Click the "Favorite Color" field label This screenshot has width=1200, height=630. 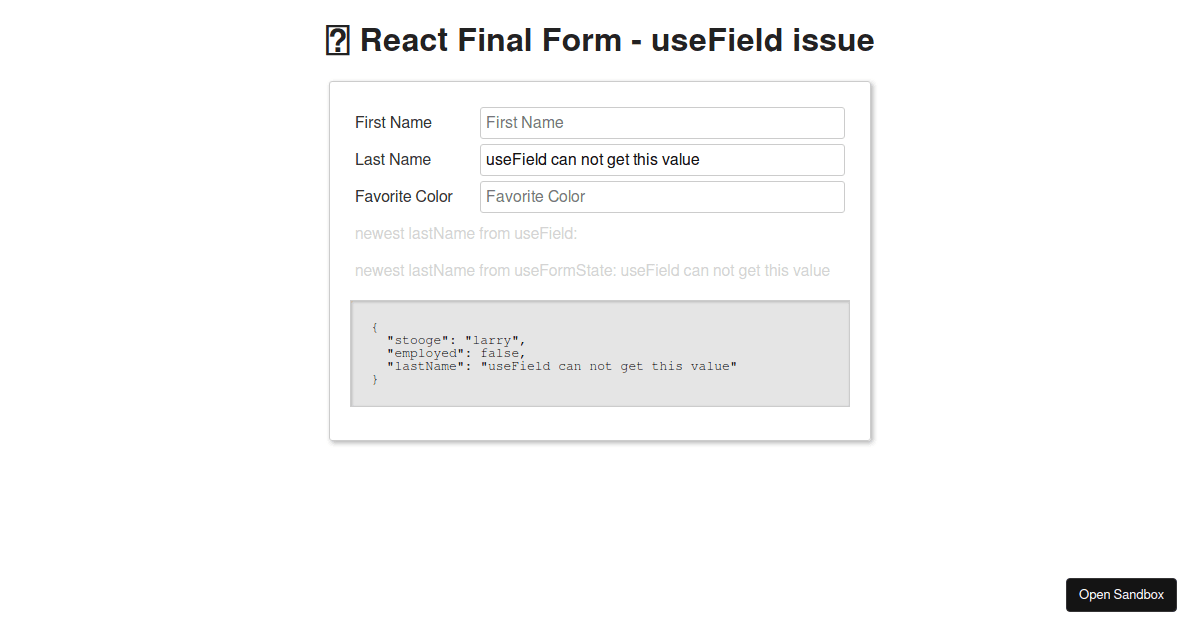click(404, 197)
